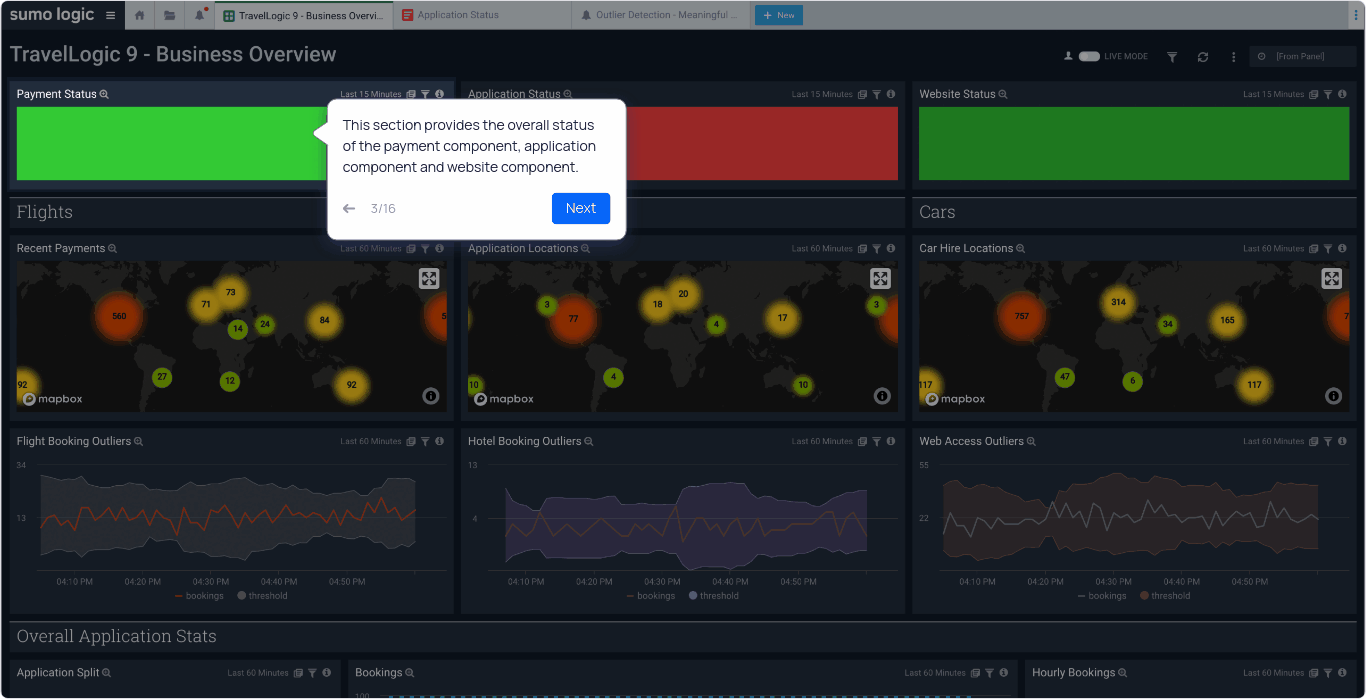Click the magnifier beside Recent Payments title
This screenshot has height=699, width=1366.
click(113, 248)
